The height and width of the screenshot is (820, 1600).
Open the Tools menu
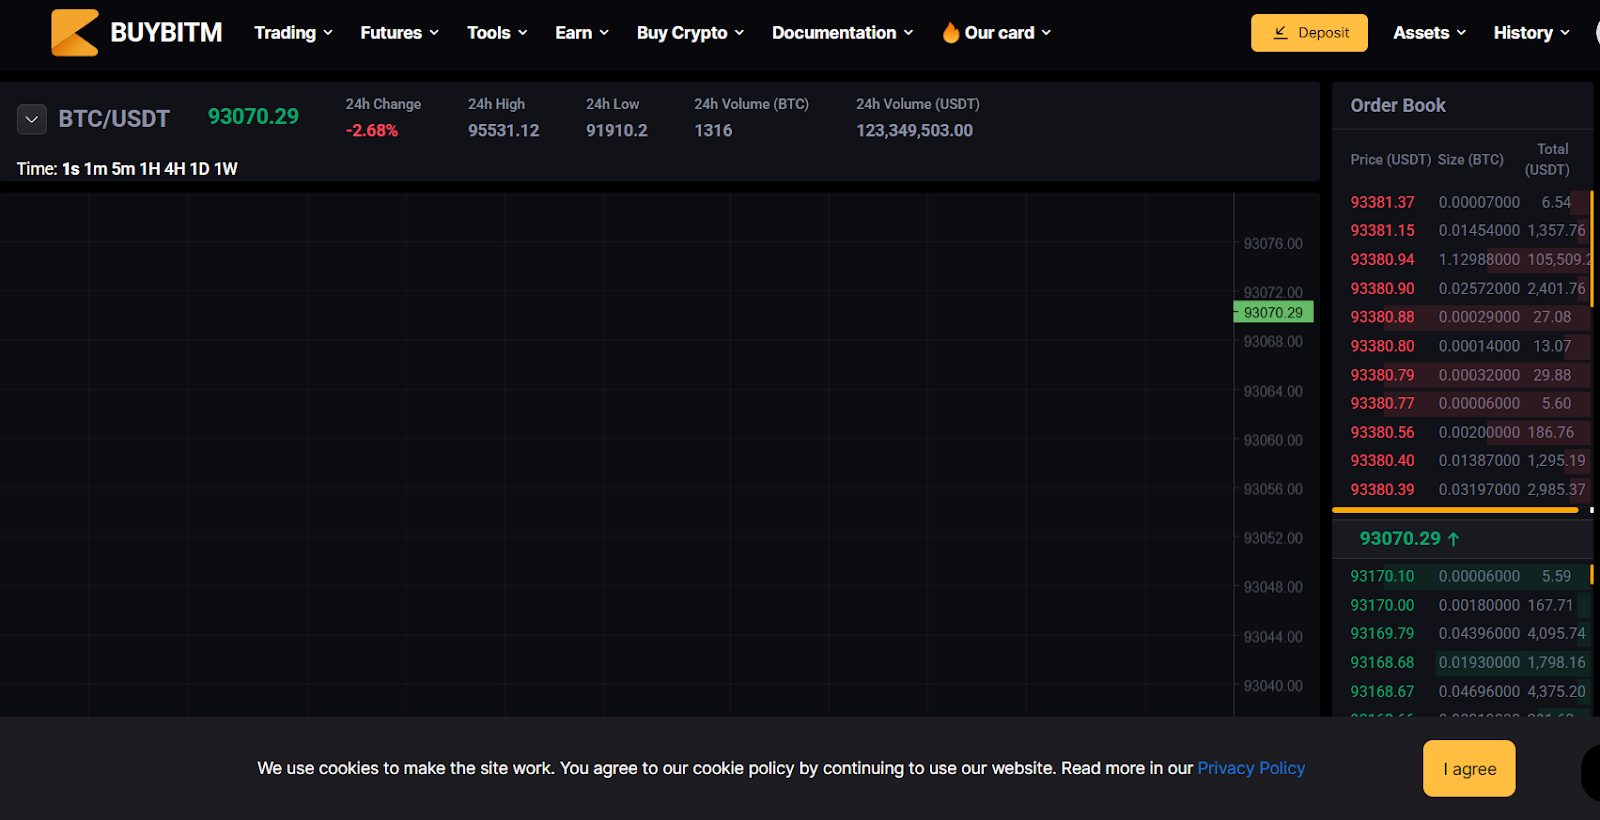pos(497,33)
